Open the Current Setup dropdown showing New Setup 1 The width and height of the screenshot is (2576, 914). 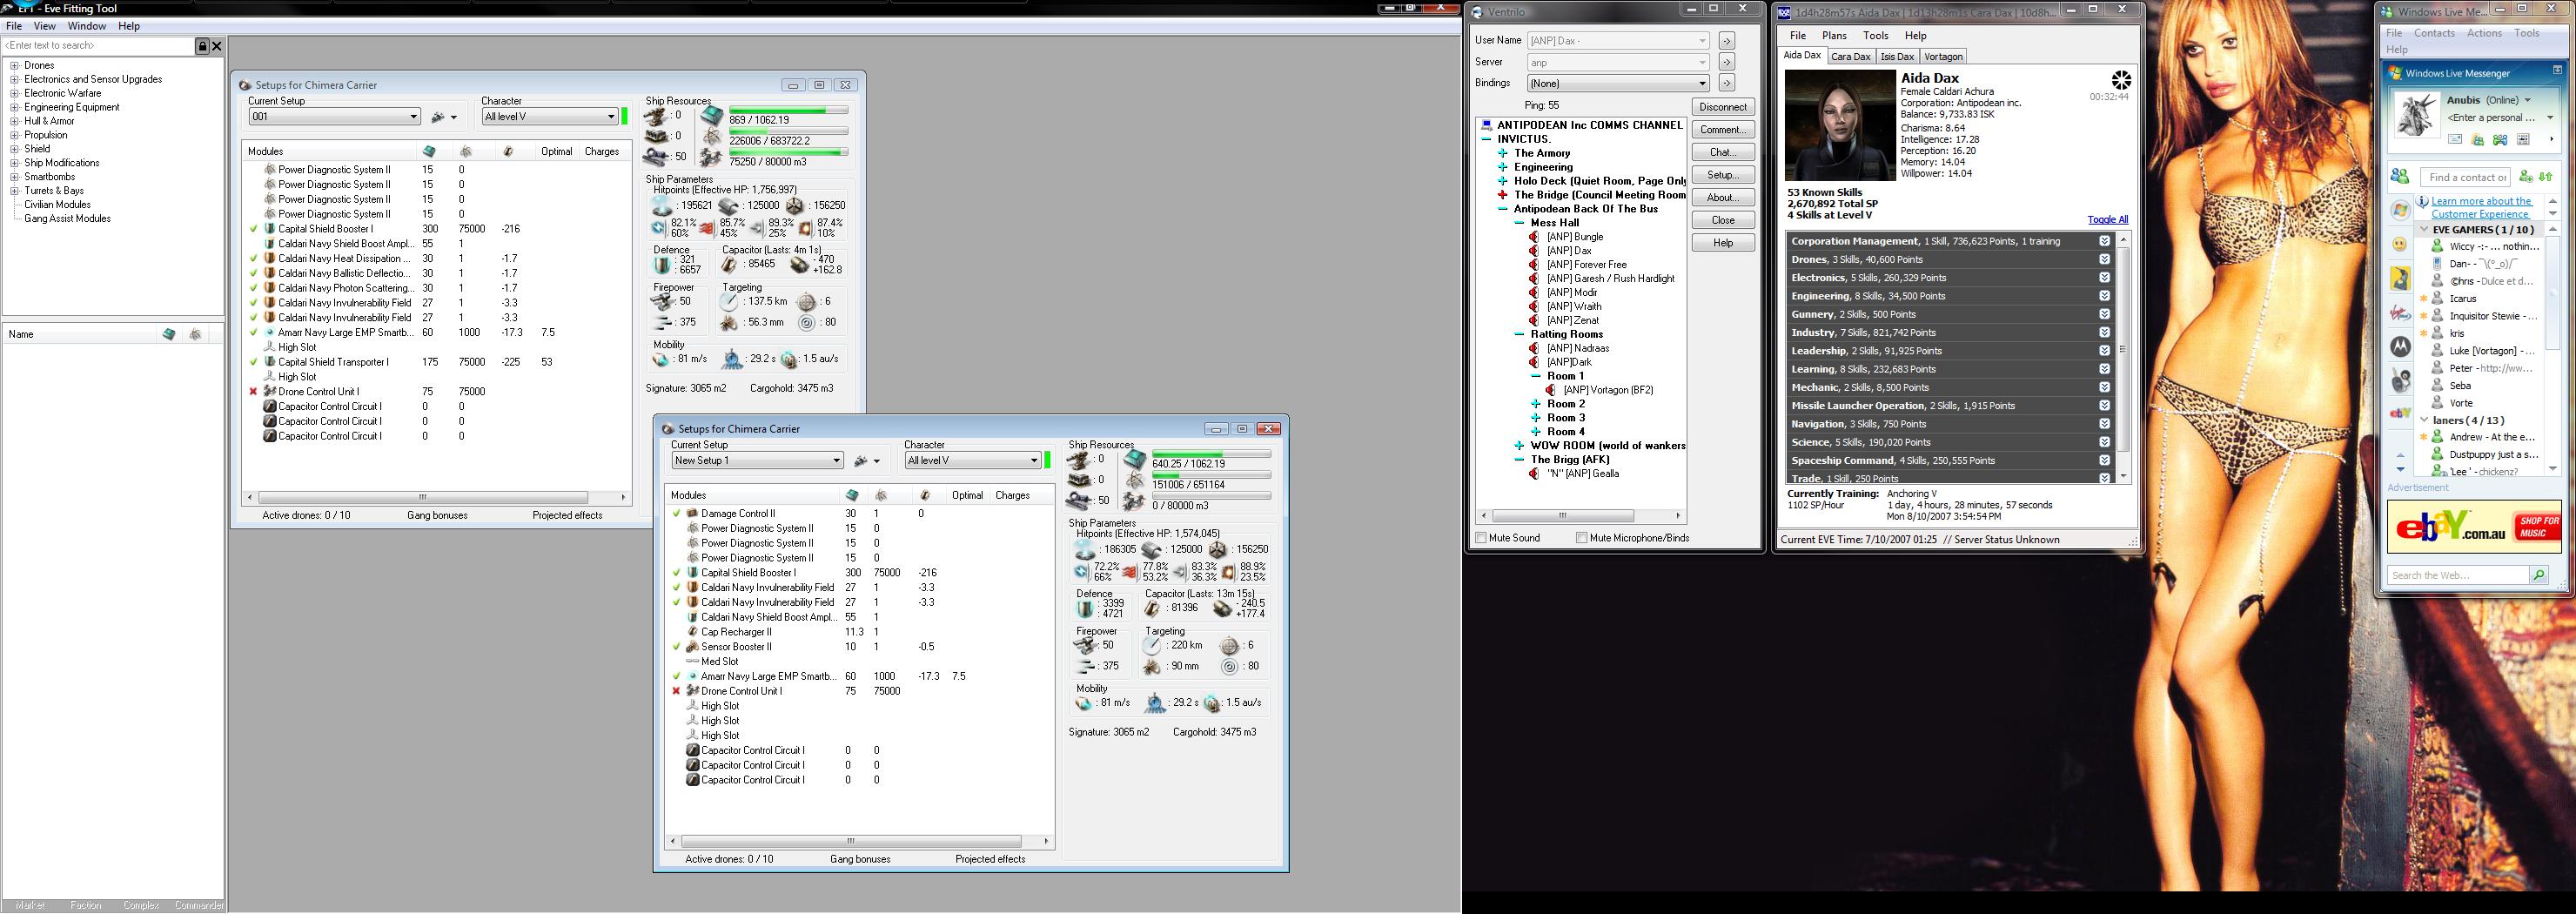pyautogui.click(x=757, y=460)
